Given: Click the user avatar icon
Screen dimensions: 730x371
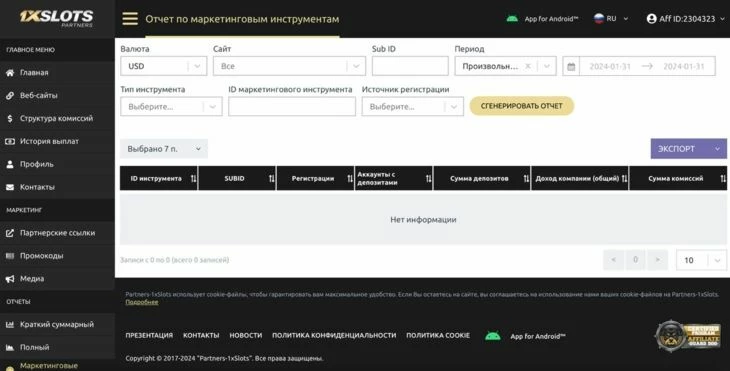Looking at the screenshot, I should coord(651,19).
